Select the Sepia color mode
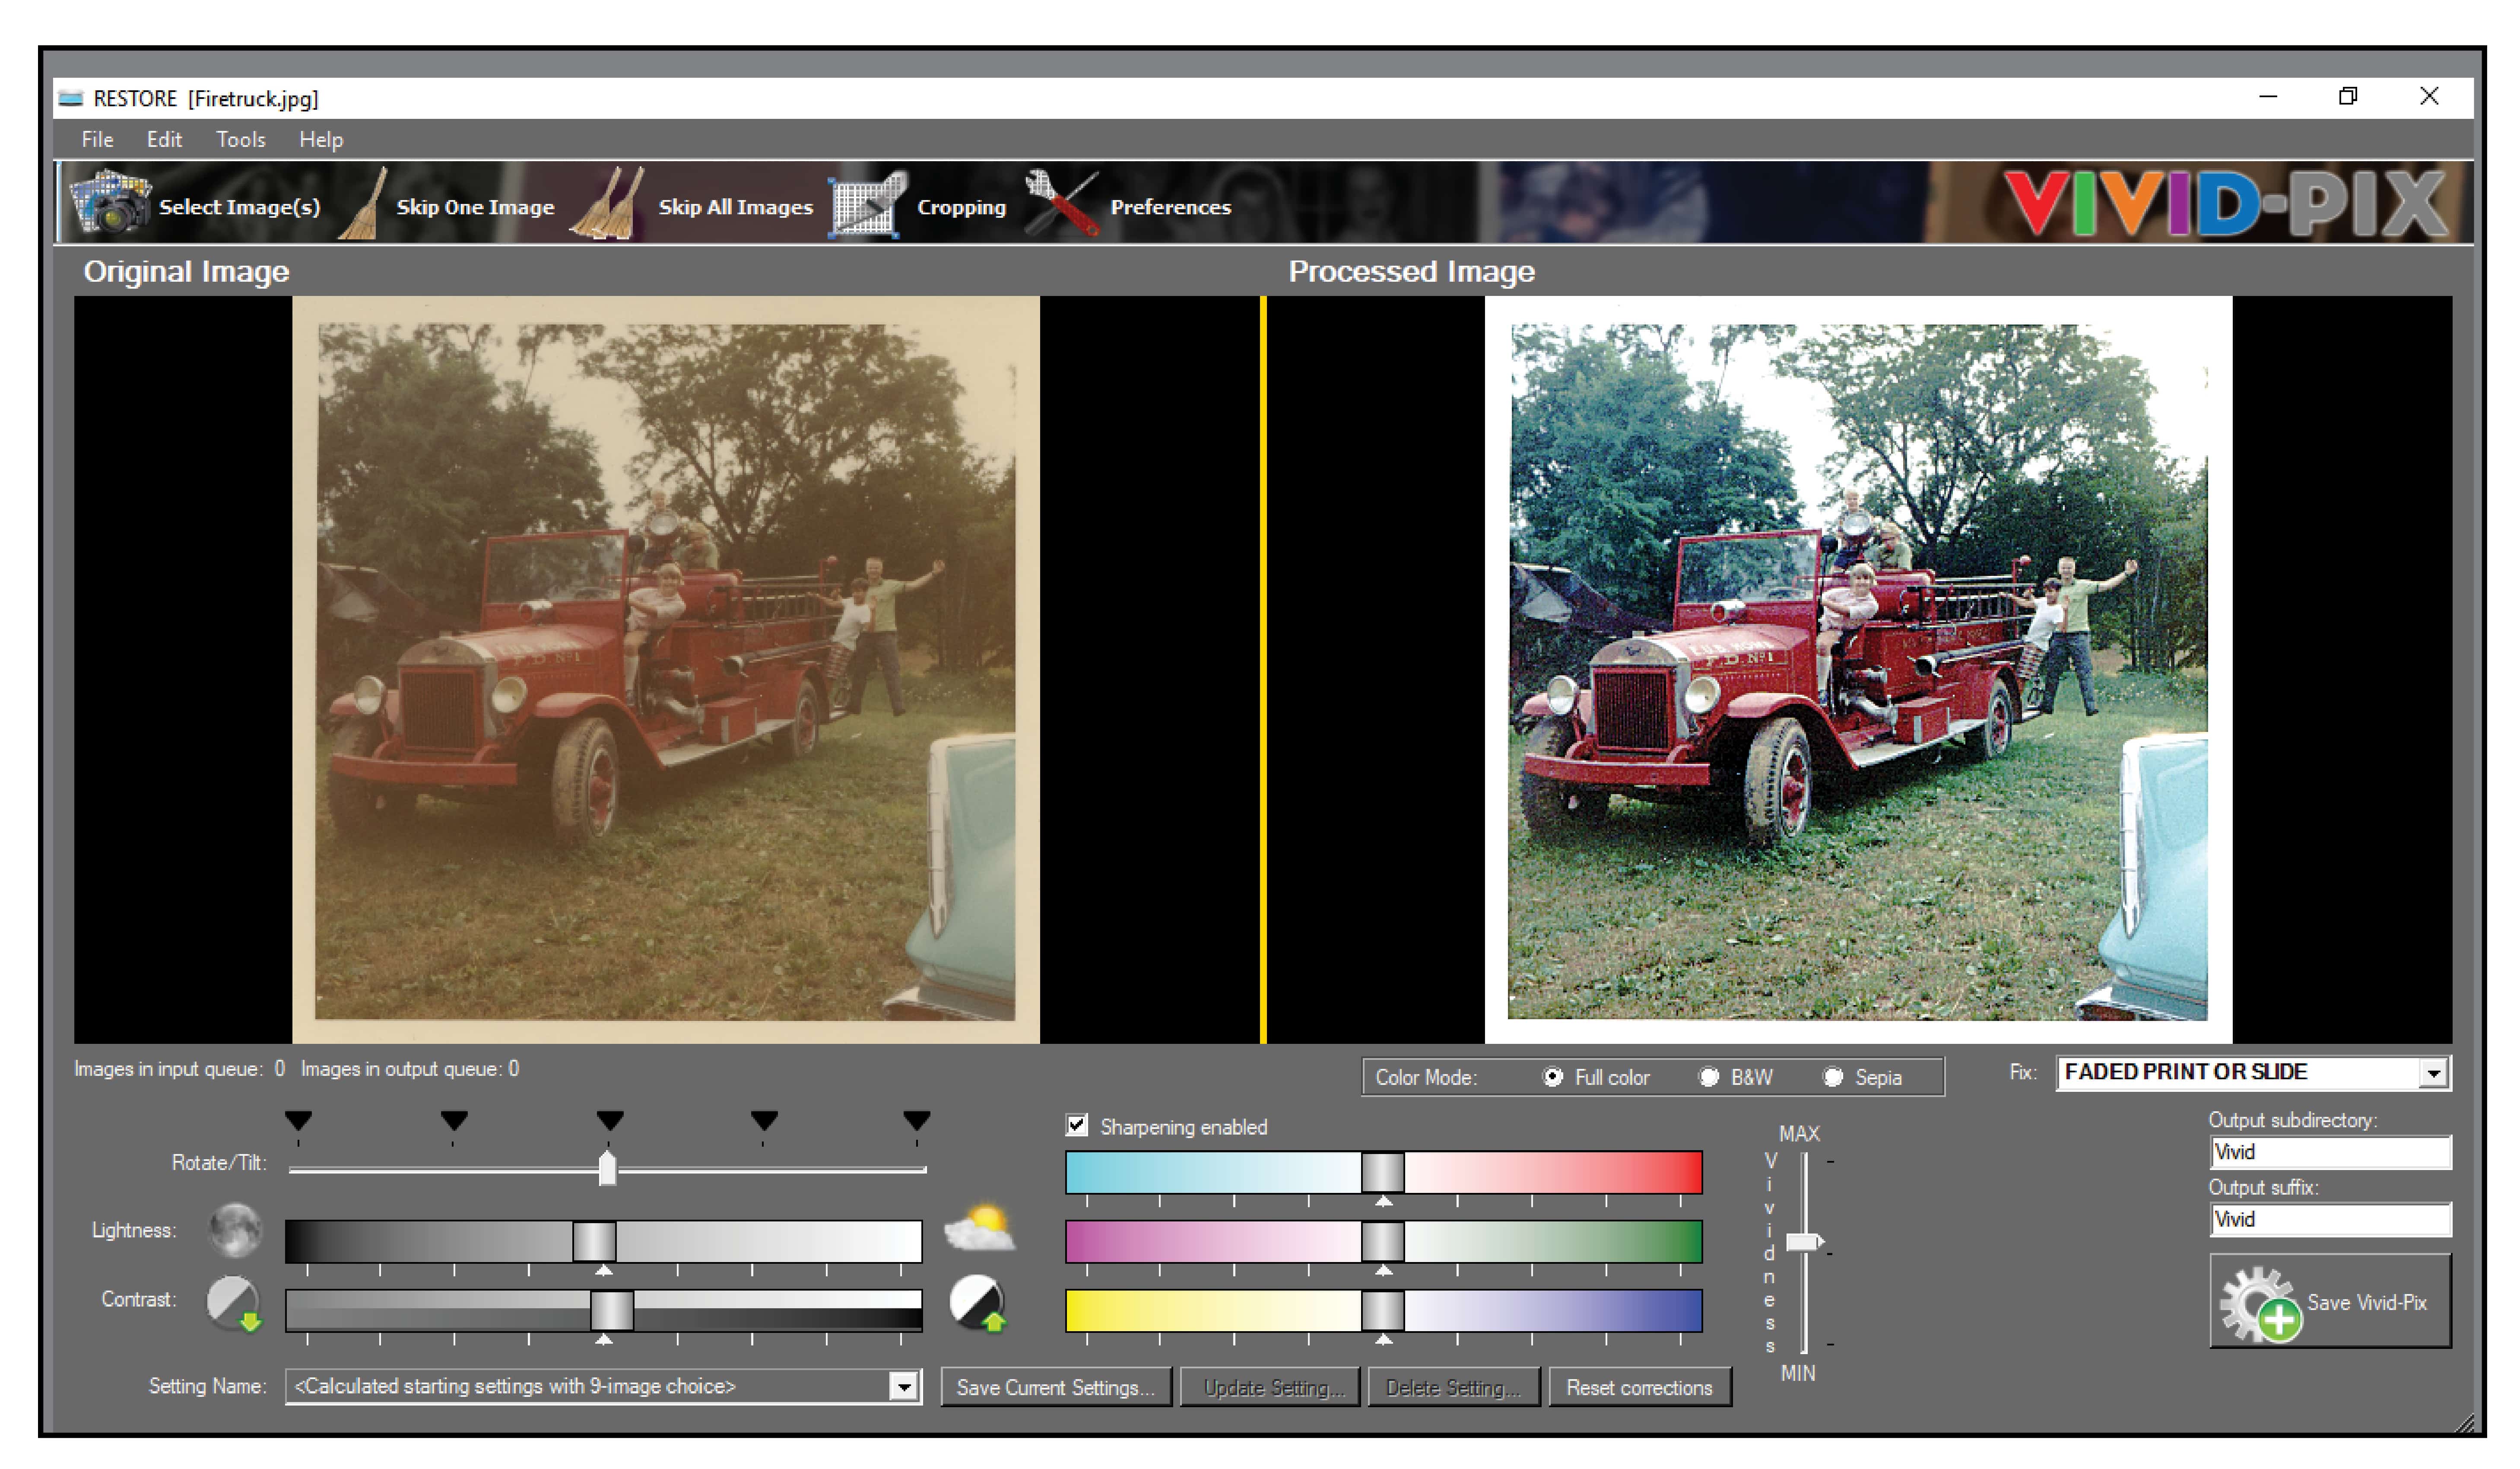 pos(1833,1077)
